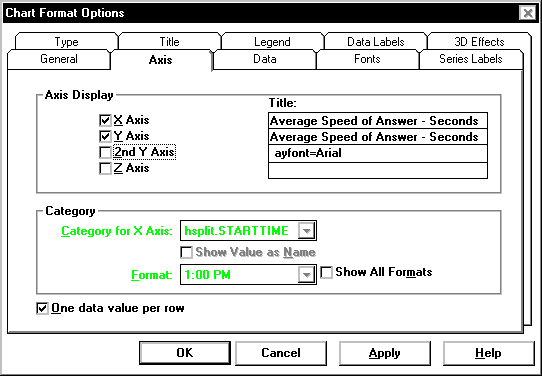The width and height of the screenshot is (542, 376).
Task: Switch to the Legend tab
Action: point(272,41)
